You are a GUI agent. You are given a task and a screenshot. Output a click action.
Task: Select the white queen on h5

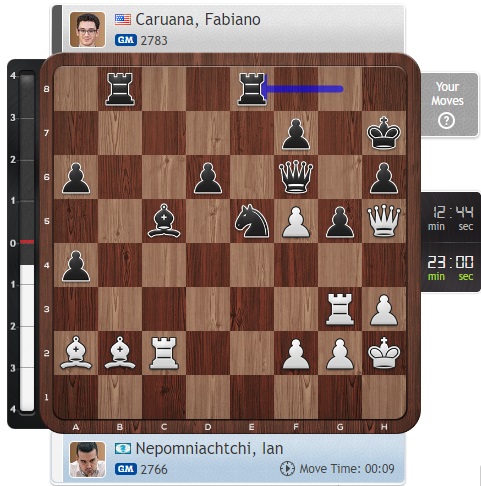tap(384, 221)
